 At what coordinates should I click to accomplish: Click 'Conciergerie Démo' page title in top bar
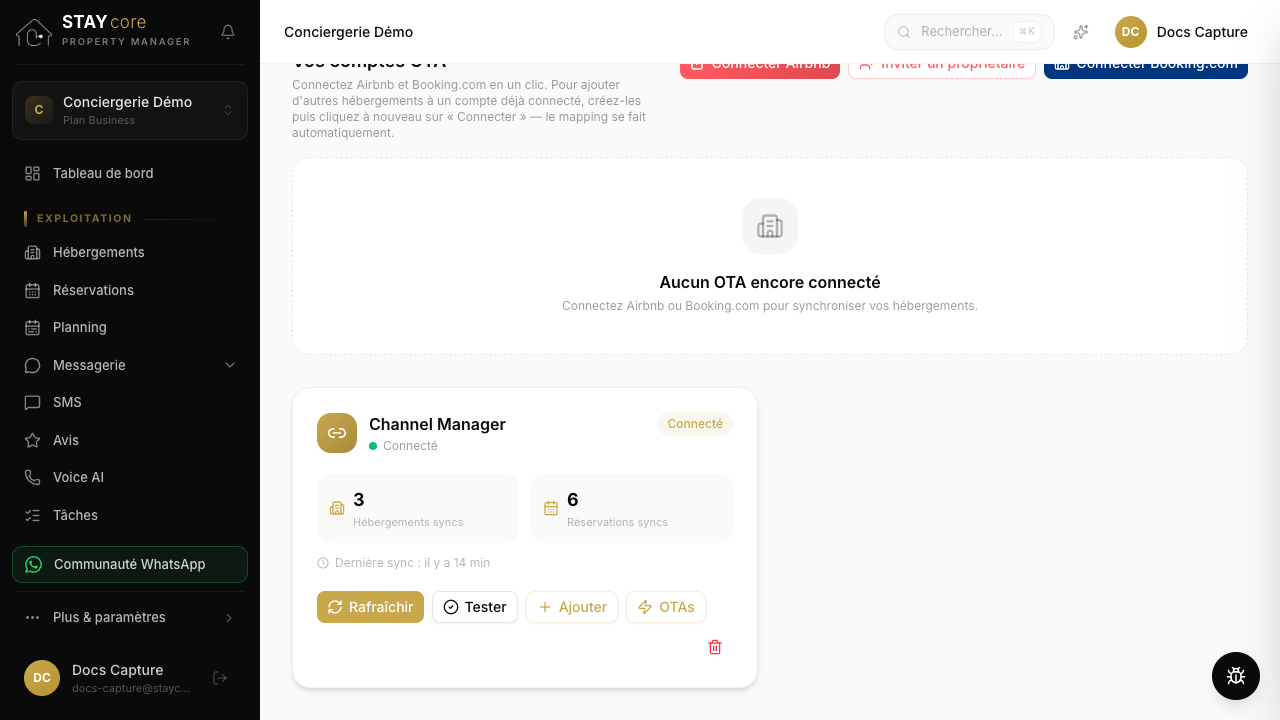tap(348, 32)
